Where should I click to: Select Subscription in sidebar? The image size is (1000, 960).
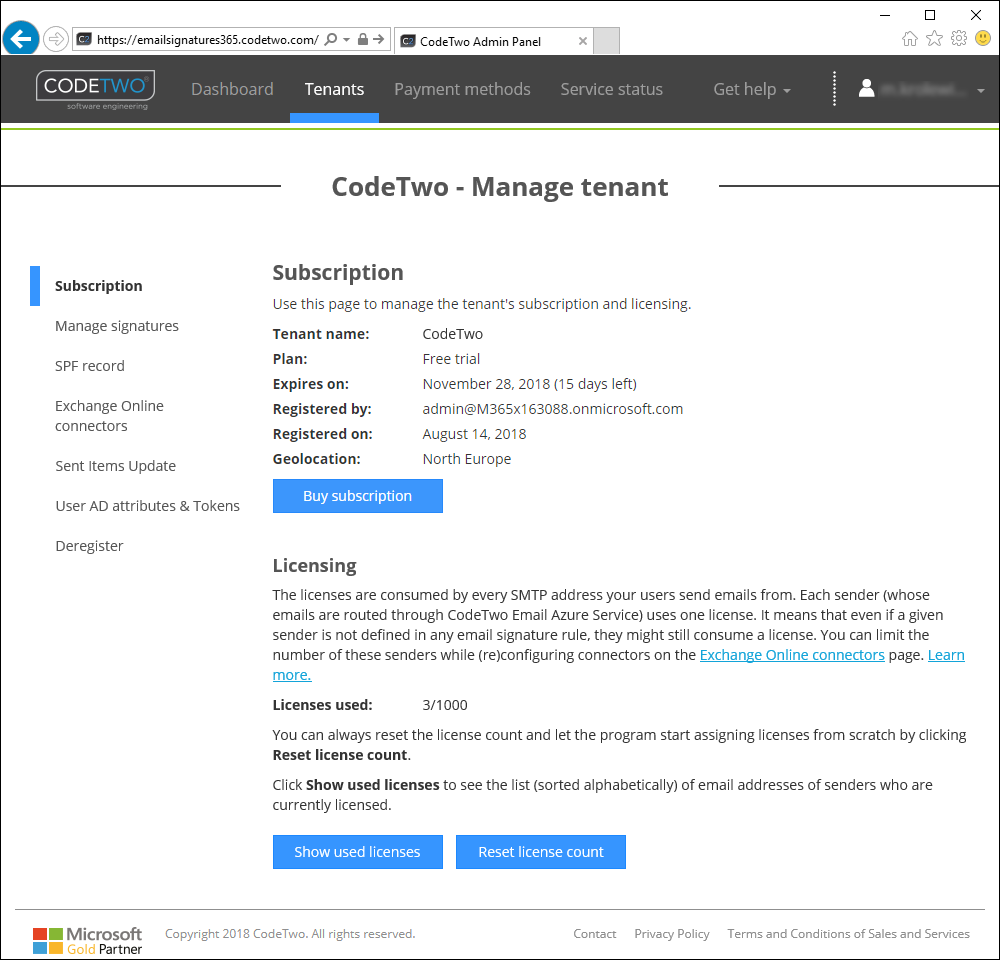coord(99,286)
